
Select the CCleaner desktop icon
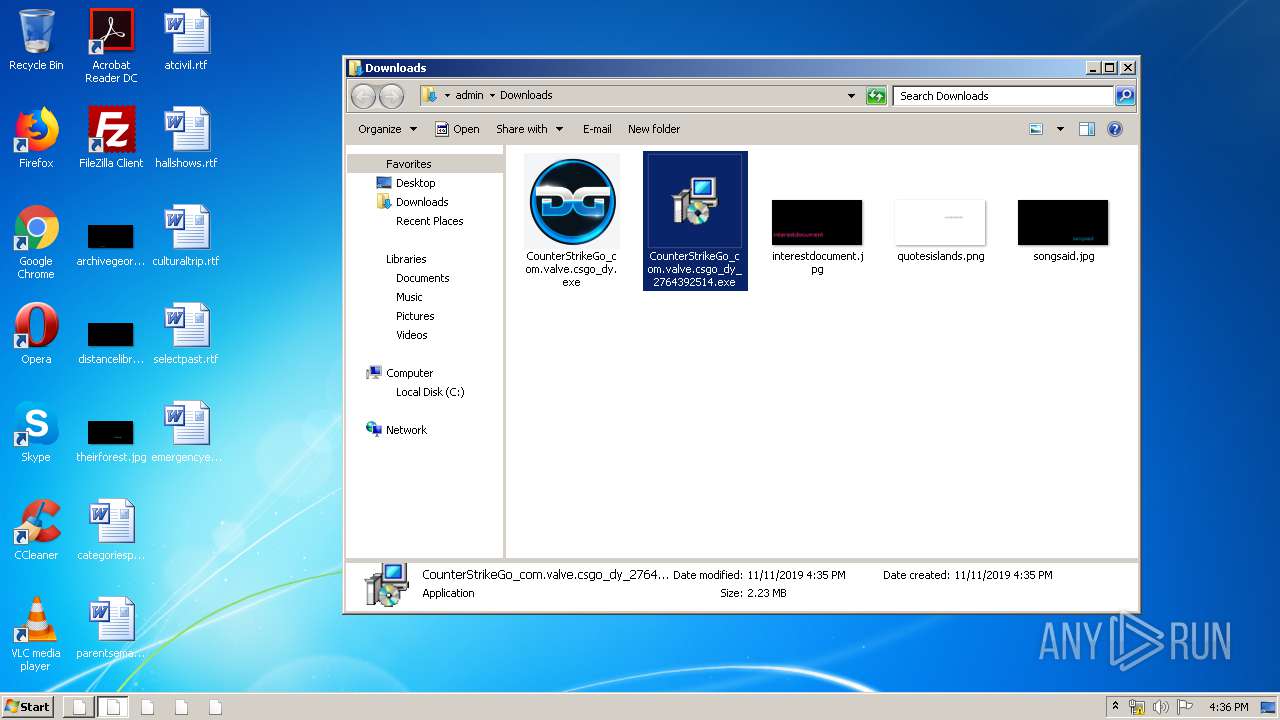click(x=36, y=529)
